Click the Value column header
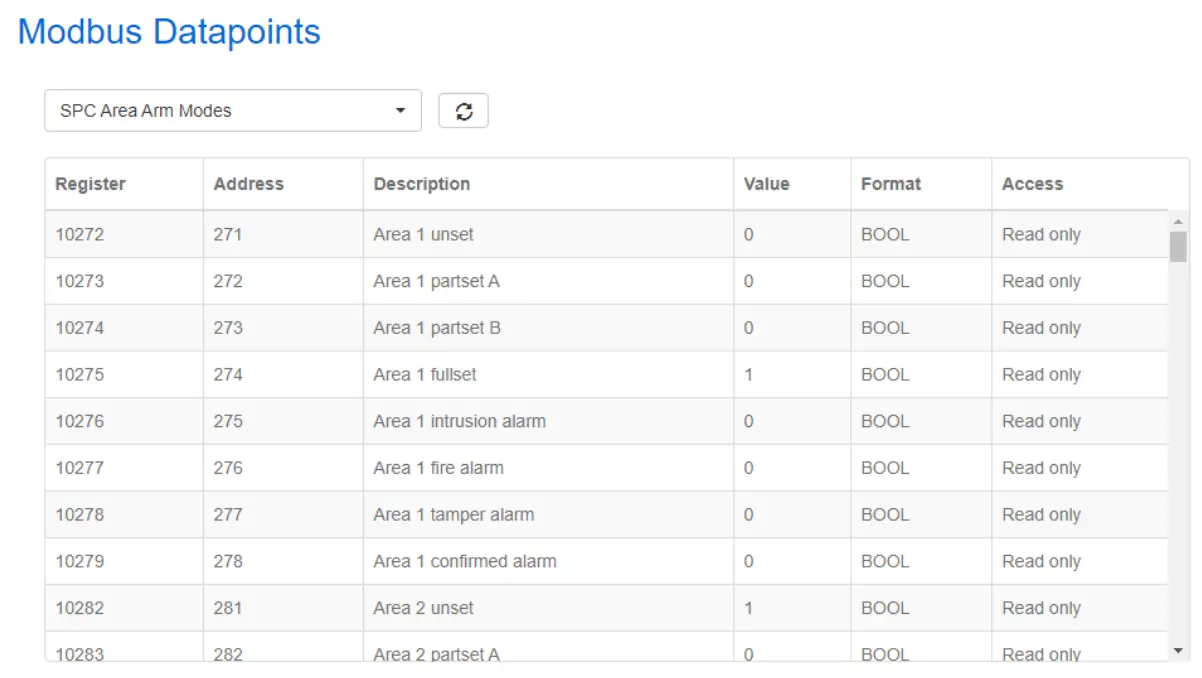Screen dimensions: 1202x678 [x=767, y=184]
